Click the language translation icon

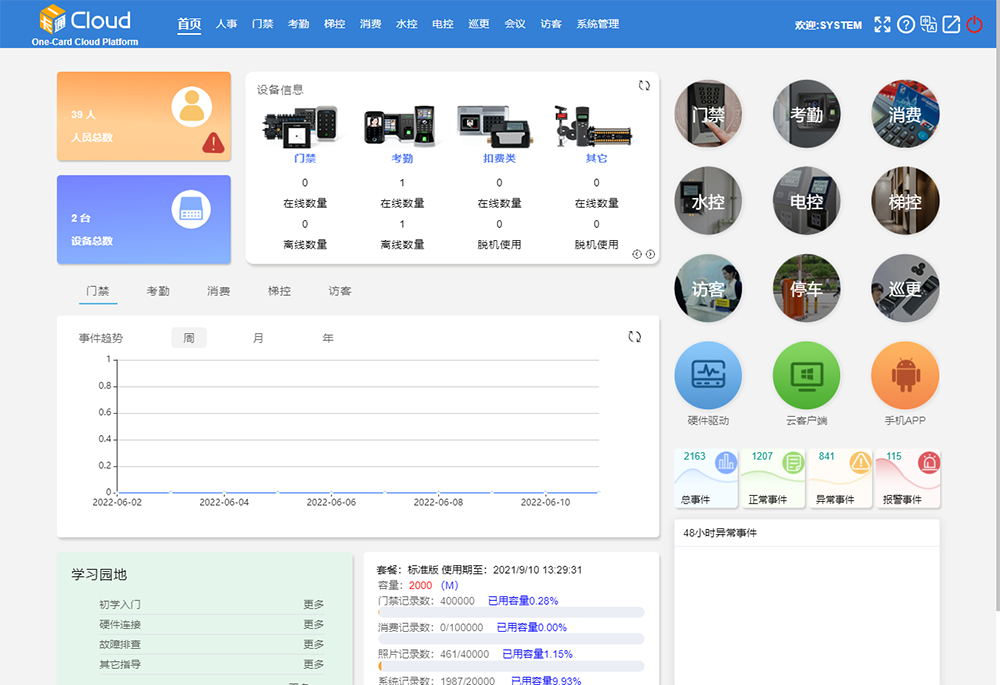click(929, 25)
